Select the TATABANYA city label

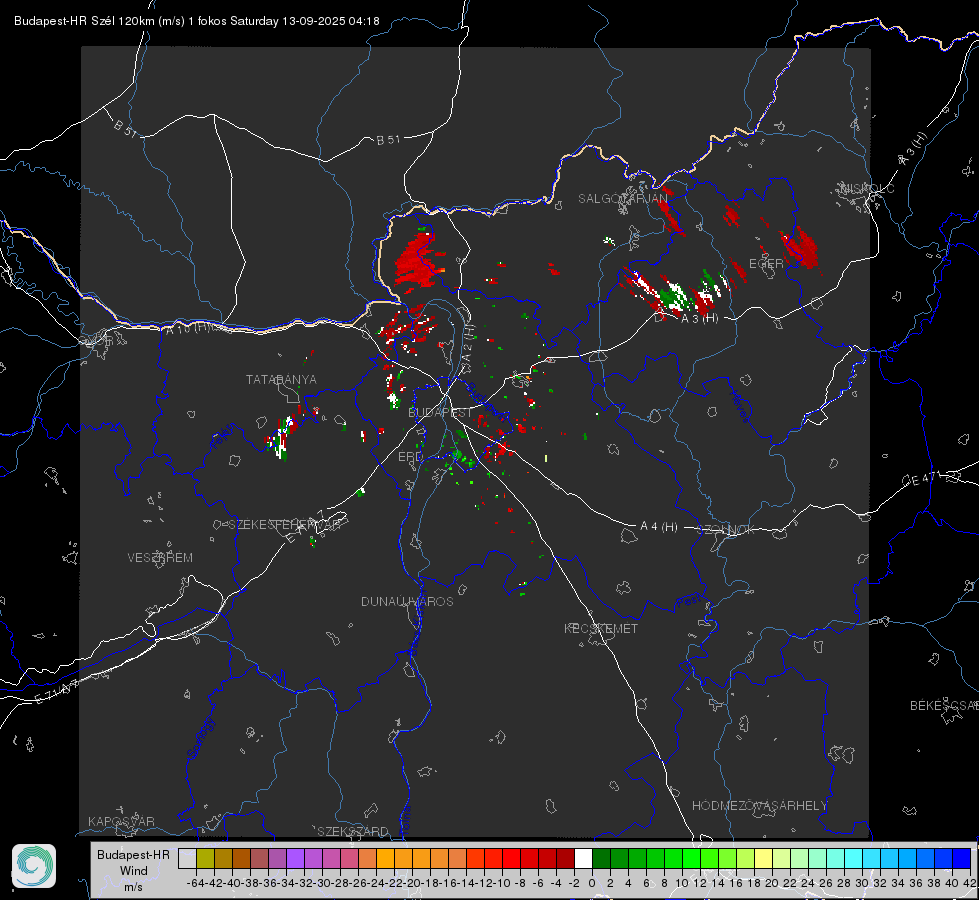(281, 380)
